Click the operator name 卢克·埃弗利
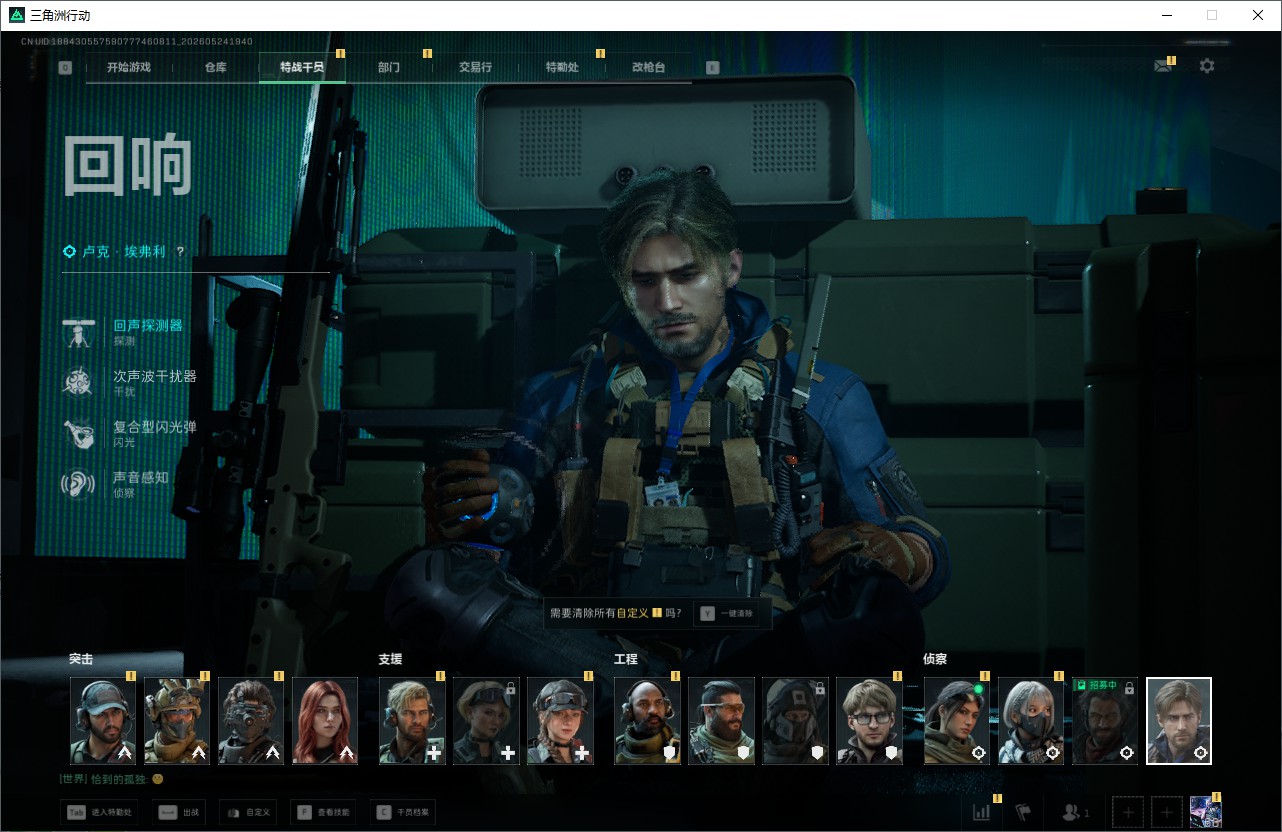 (124, 252)
